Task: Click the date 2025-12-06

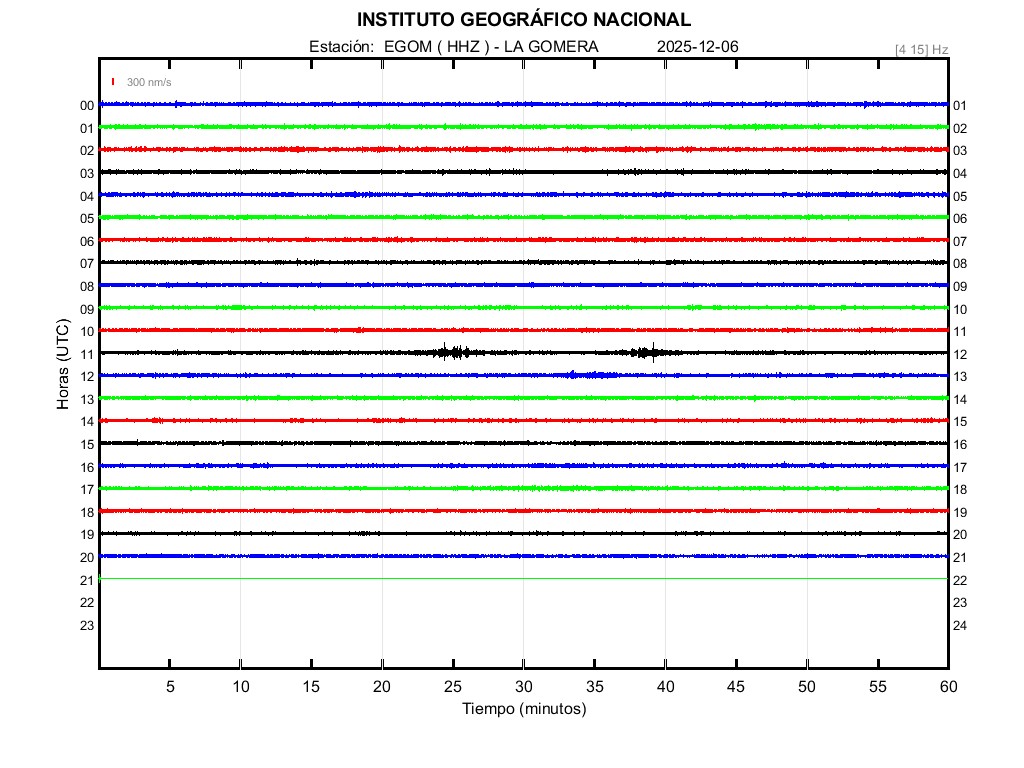Action: (x=698, y=47)
